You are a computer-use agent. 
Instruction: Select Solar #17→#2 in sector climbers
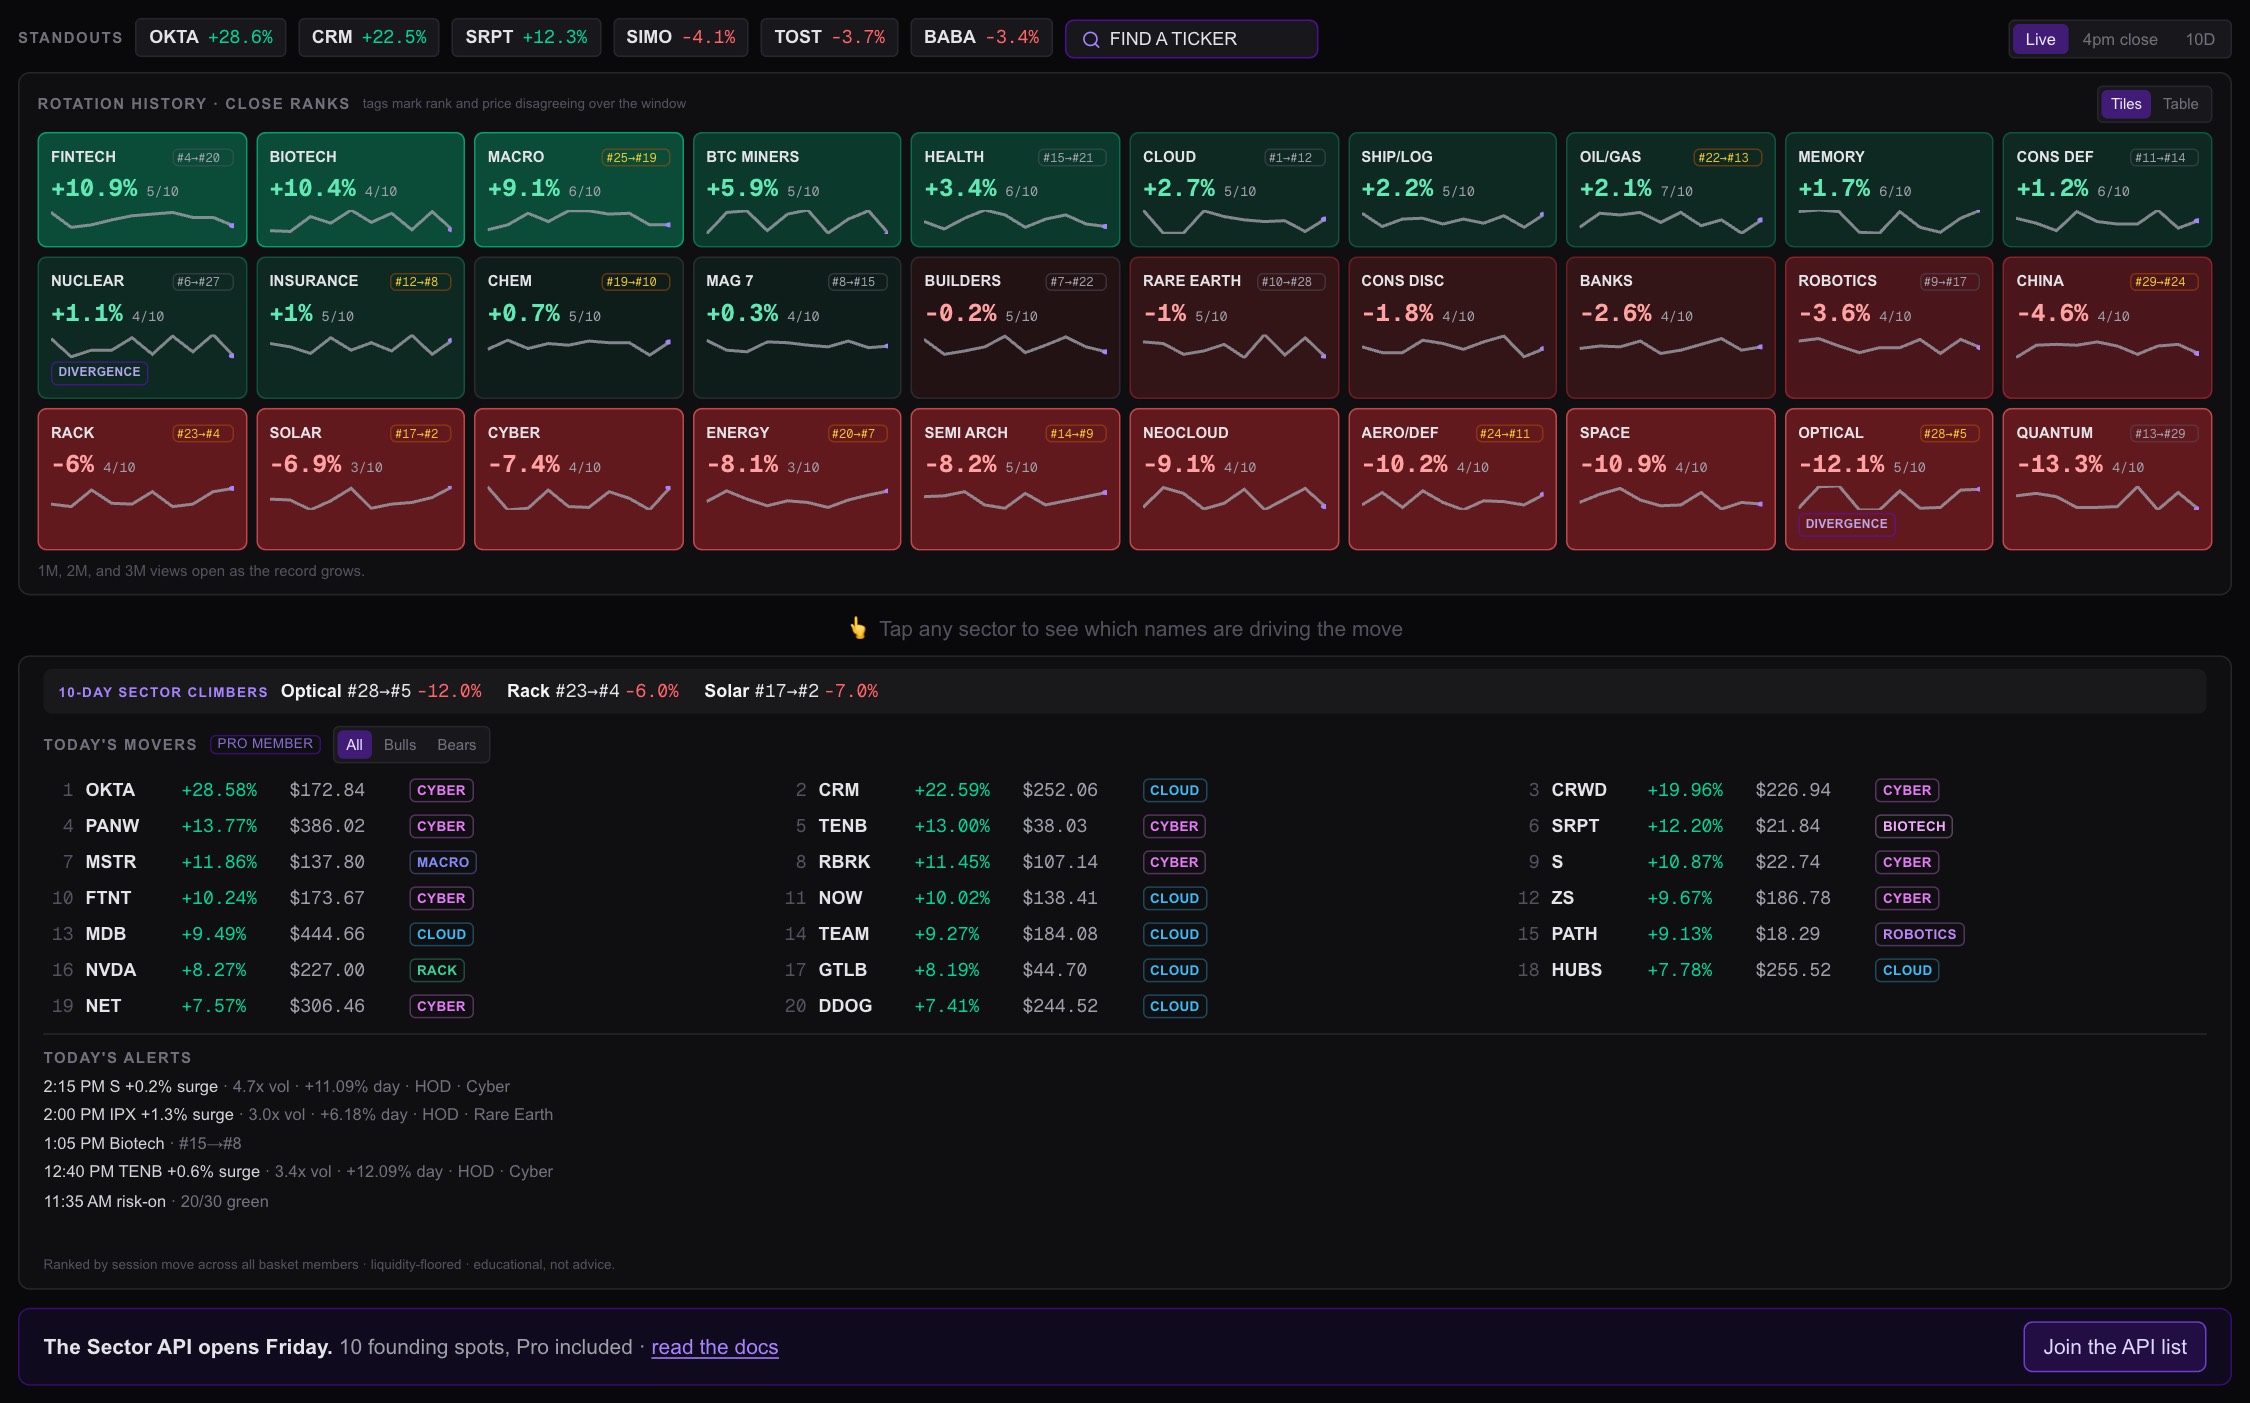790,691
